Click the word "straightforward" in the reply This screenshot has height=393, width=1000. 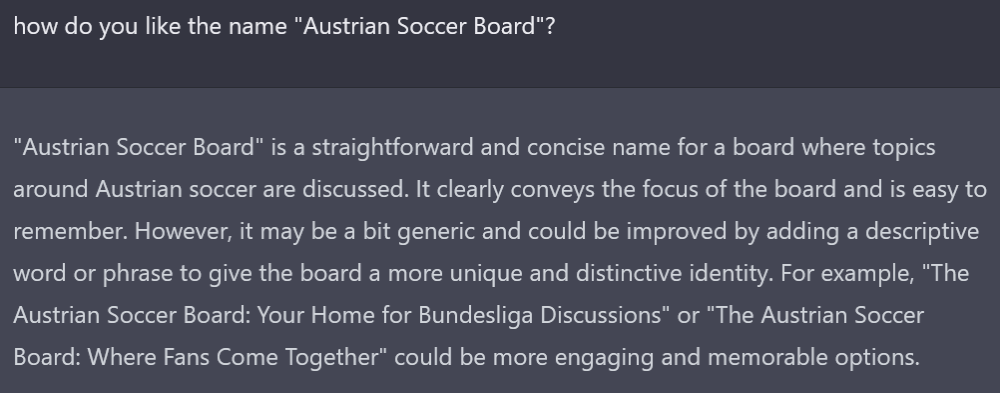(392, 147)
